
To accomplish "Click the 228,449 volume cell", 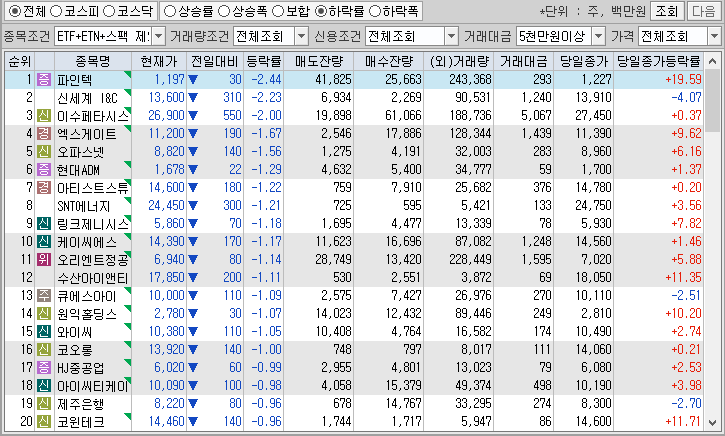I will point(470,260).
